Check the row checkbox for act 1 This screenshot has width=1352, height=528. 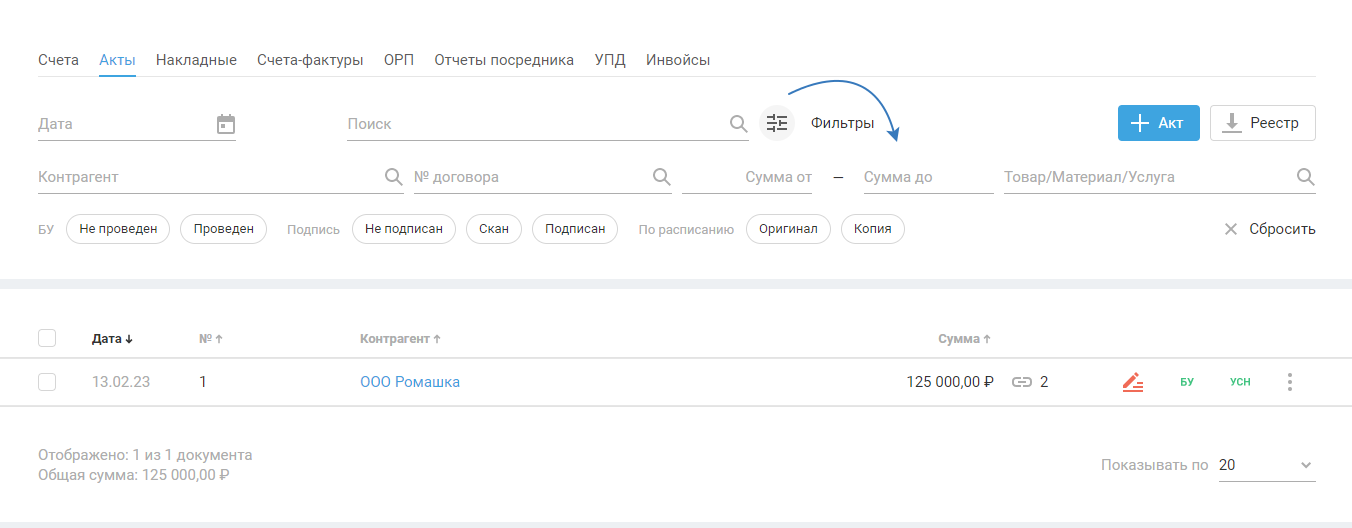[47, 382]
